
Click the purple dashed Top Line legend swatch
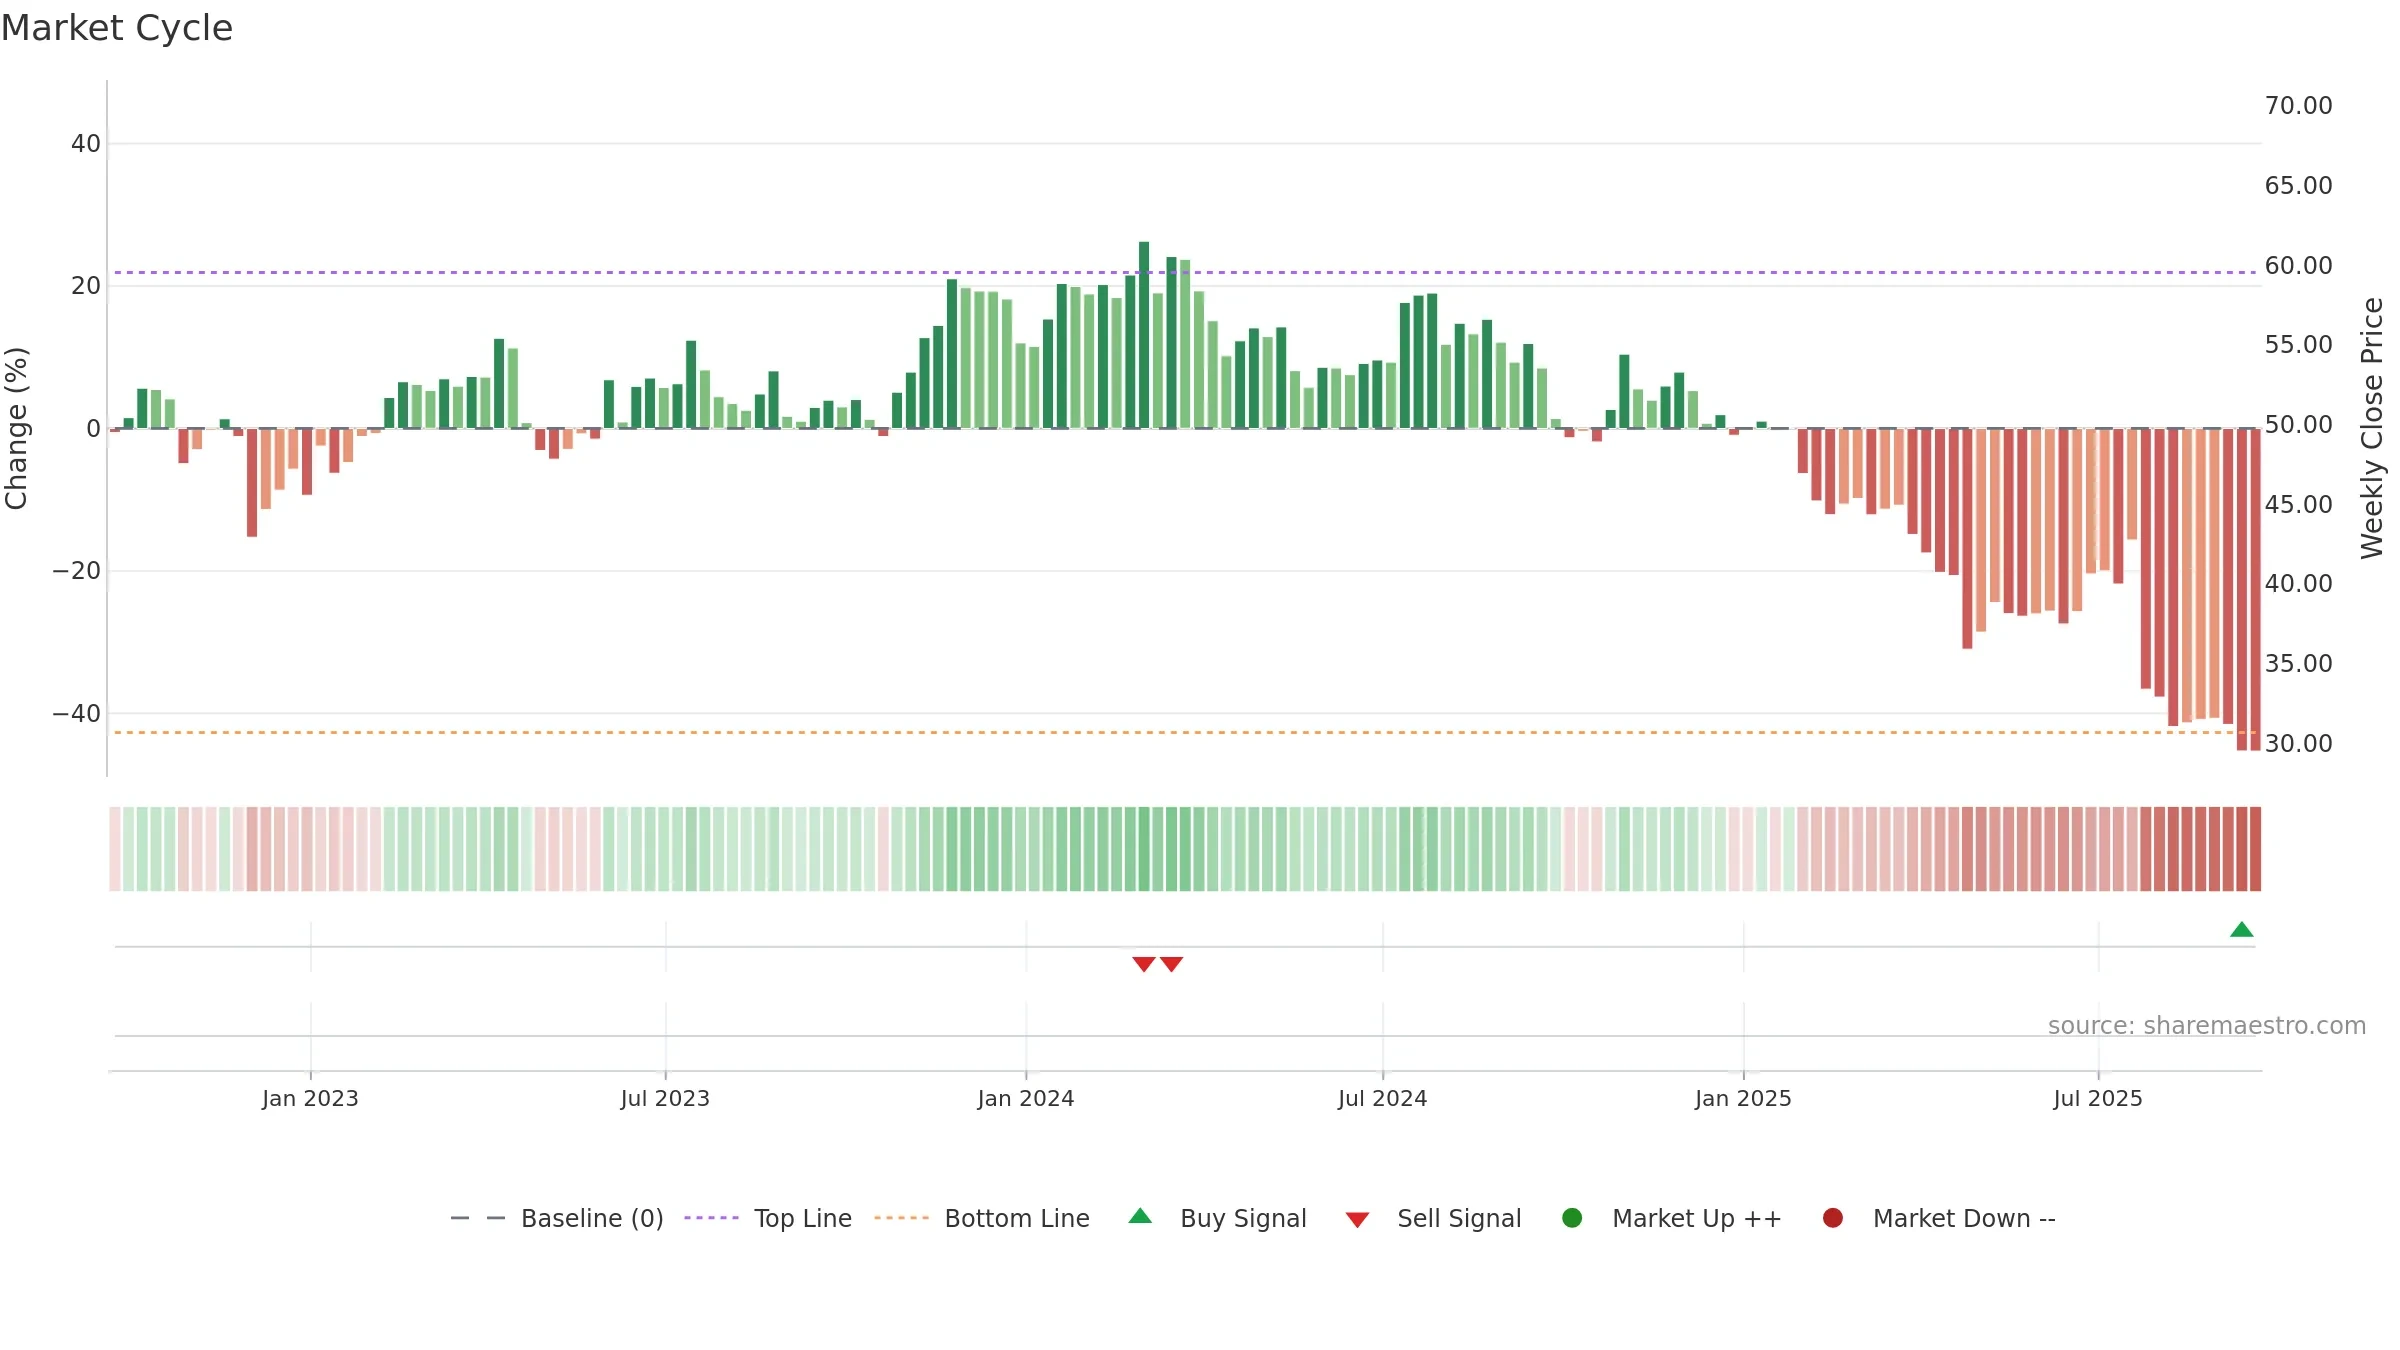point(711,1218)
